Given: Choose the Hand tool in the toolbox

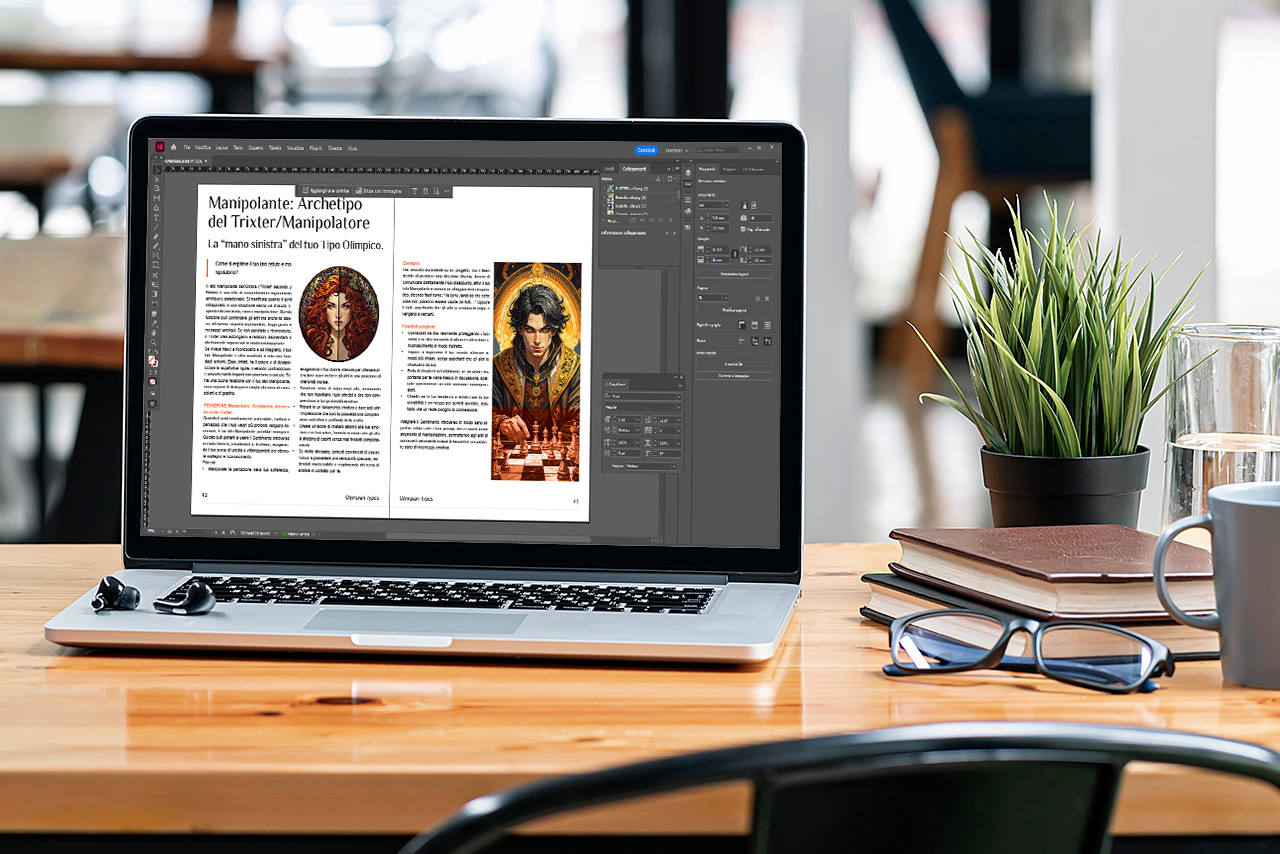Looking at the screenshot, I should click(154, 332).
